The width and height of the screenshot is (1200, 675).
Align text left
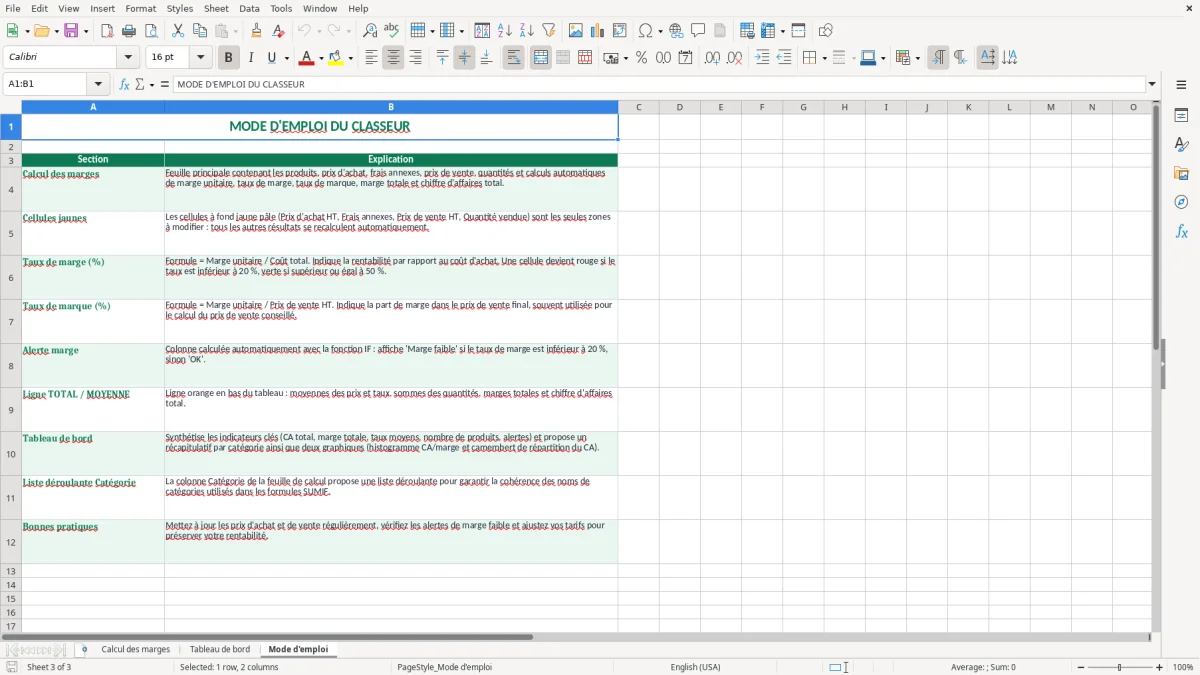(371, 58)
